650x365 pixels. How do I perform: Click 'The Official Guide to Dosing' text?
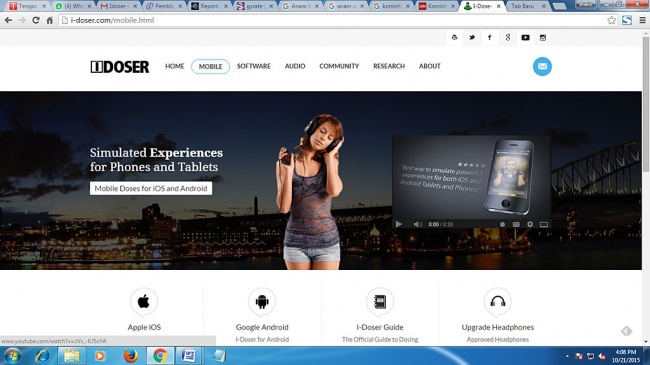point(380,339)
